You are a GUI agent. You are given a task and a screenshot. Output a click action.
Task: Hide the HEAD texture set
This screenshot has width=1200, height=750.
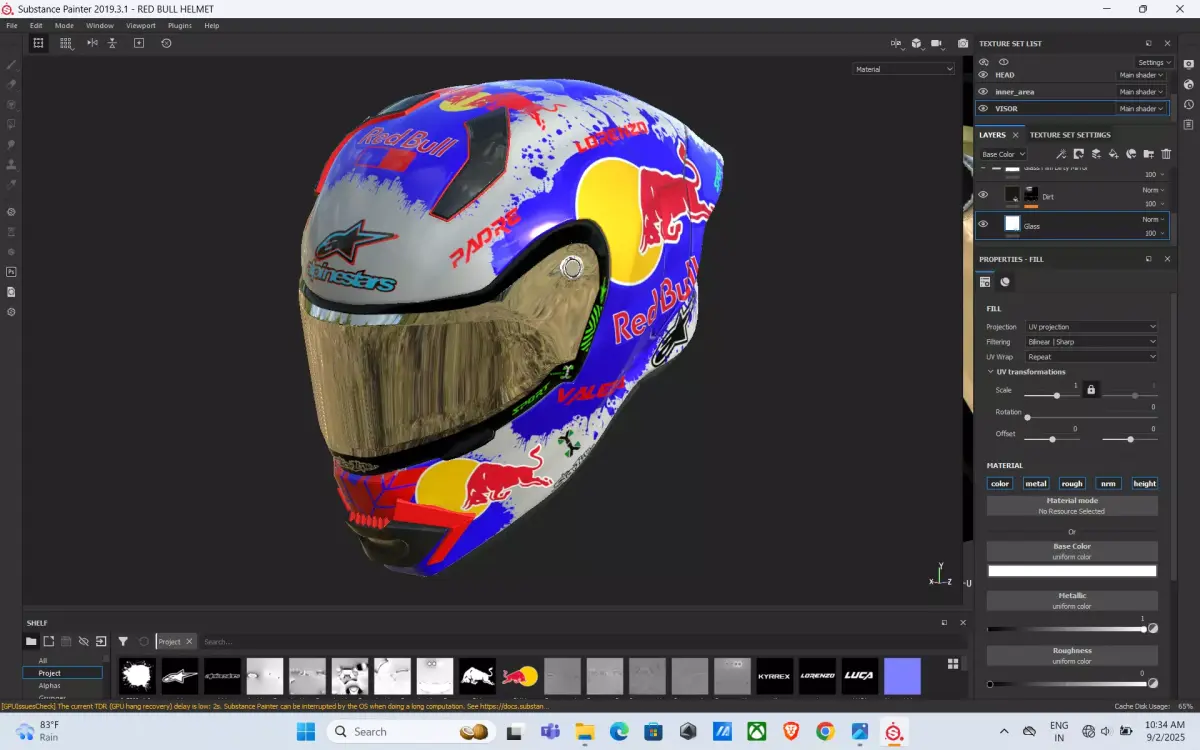tap(983, 75)
